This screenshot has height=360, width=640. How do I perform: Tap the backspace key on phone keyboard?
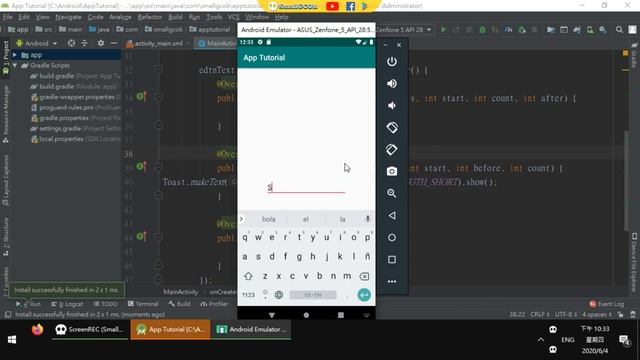coord(364,276)
